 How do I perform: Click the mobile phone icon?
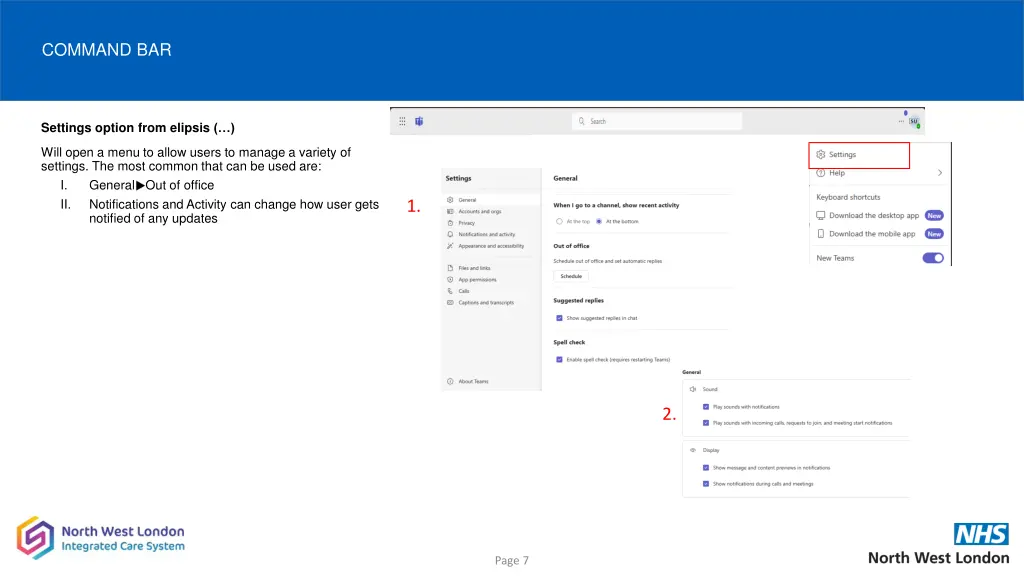[821, 234]
